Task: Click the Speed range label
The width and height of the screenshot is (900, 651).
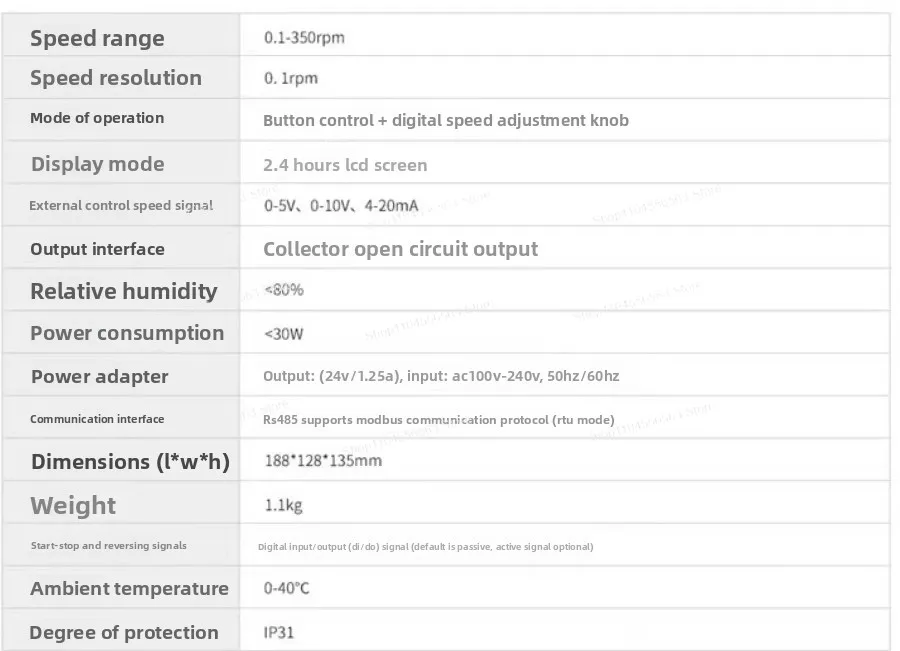Action: [97, 38]
